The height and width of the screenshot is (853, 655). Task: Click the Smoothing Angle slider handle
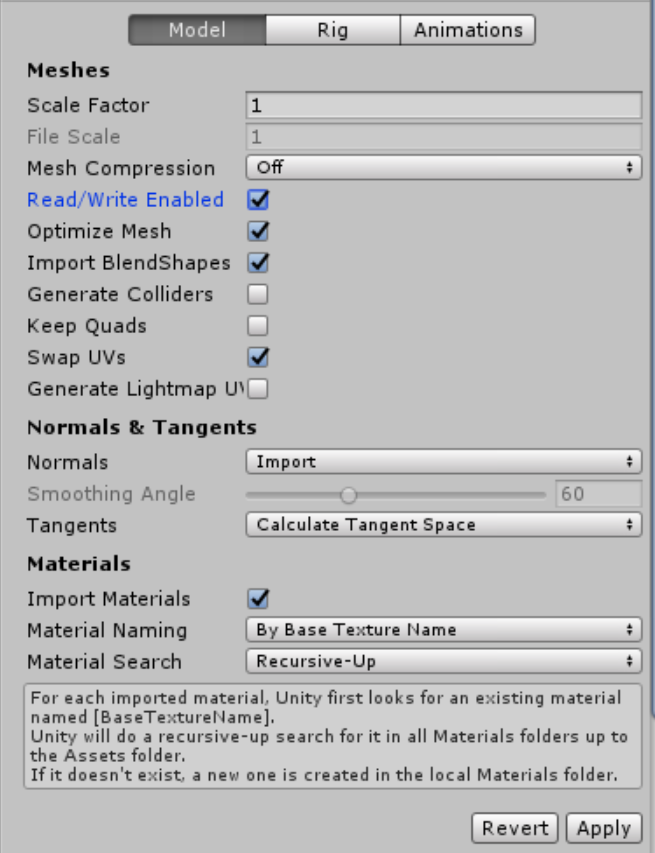coord(348,494)
